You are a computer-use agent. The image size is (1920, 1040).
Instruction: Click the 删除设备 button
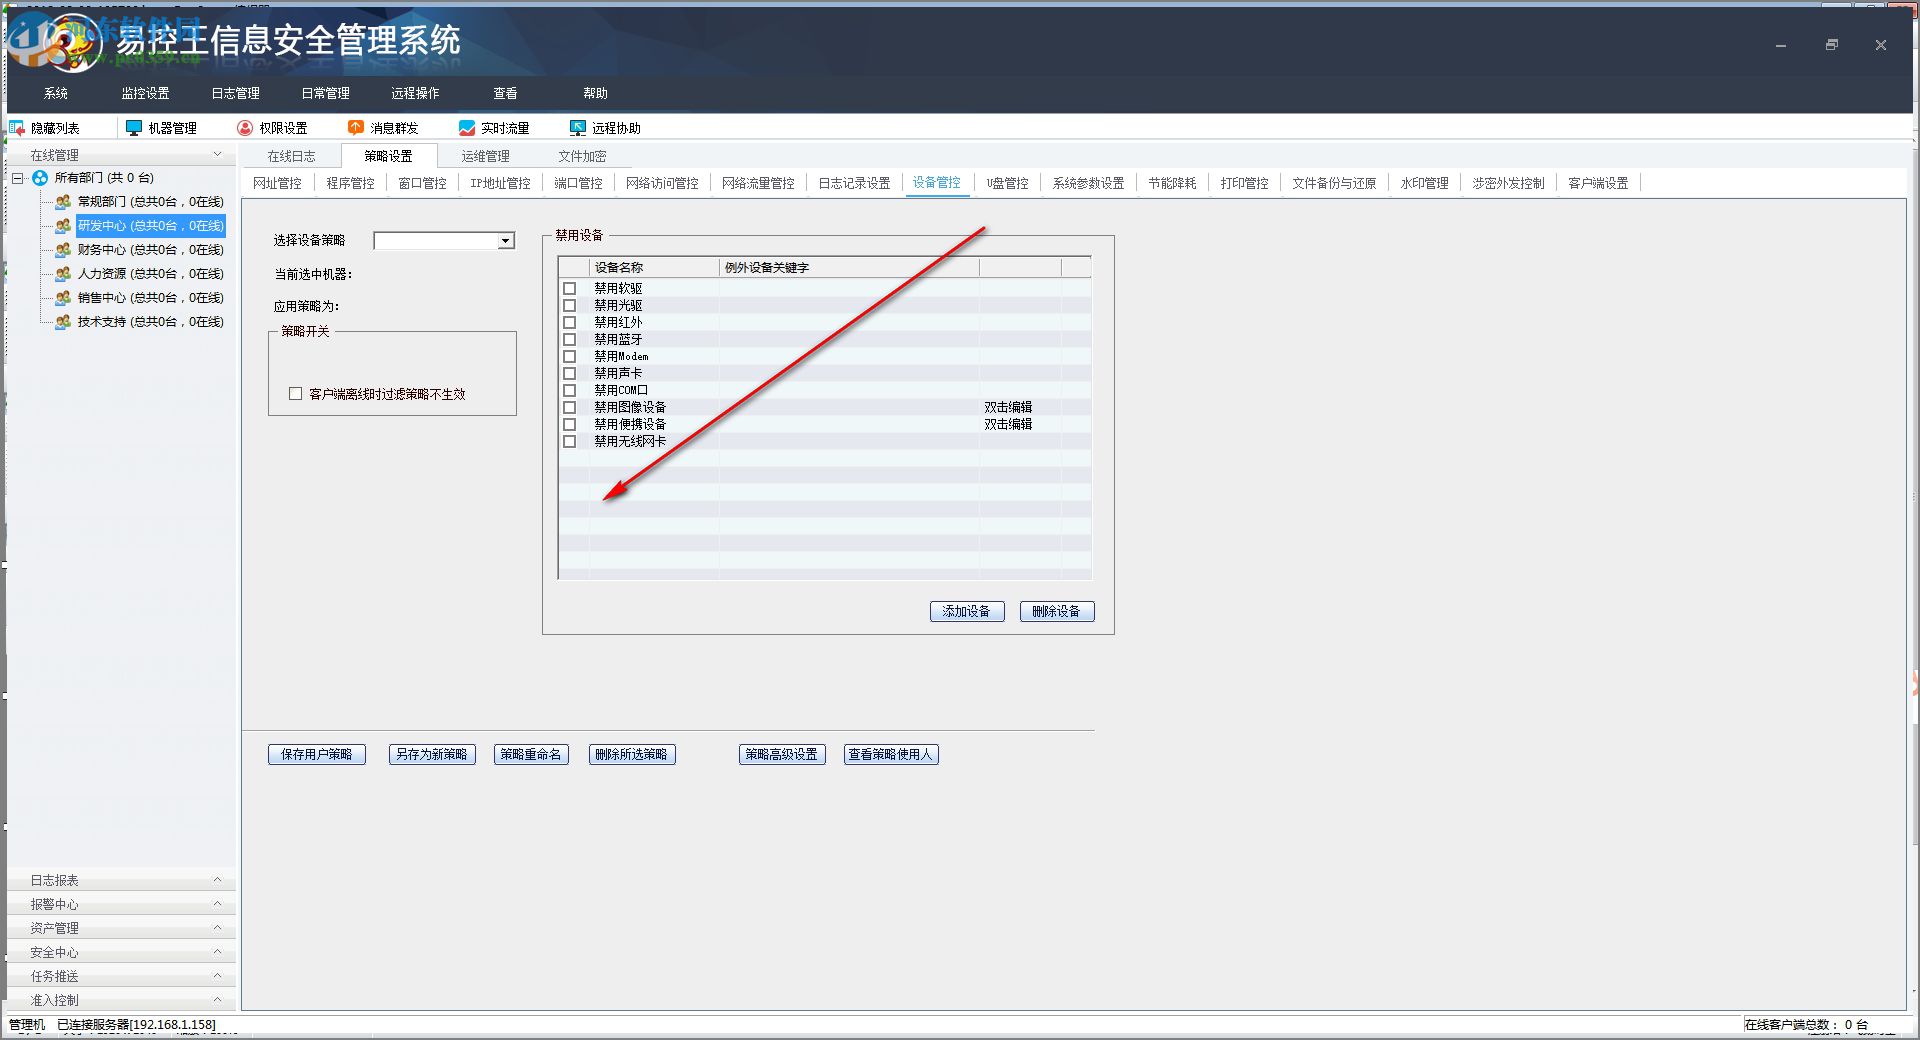tap(1057, 611)
